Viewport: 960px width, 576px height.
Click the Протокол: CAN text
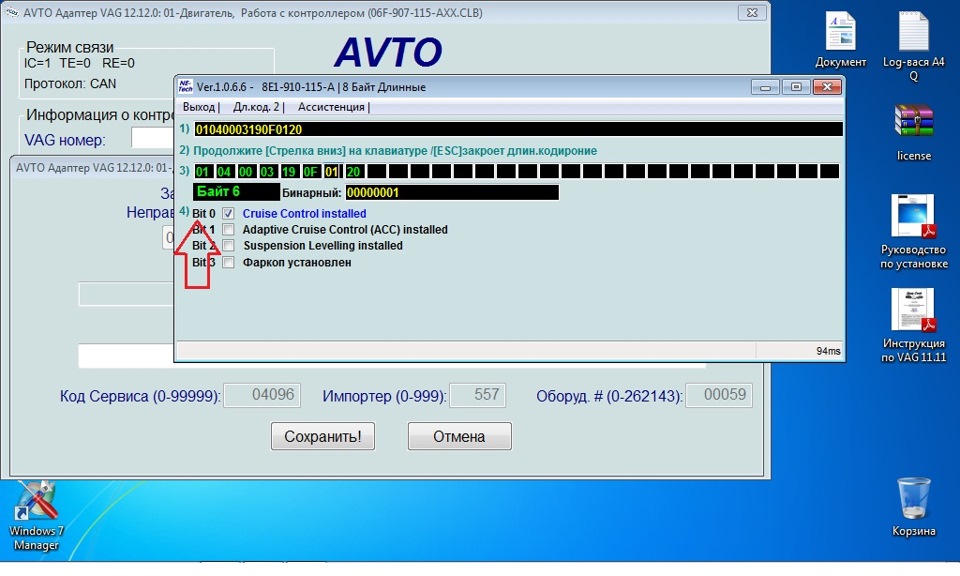70,84
